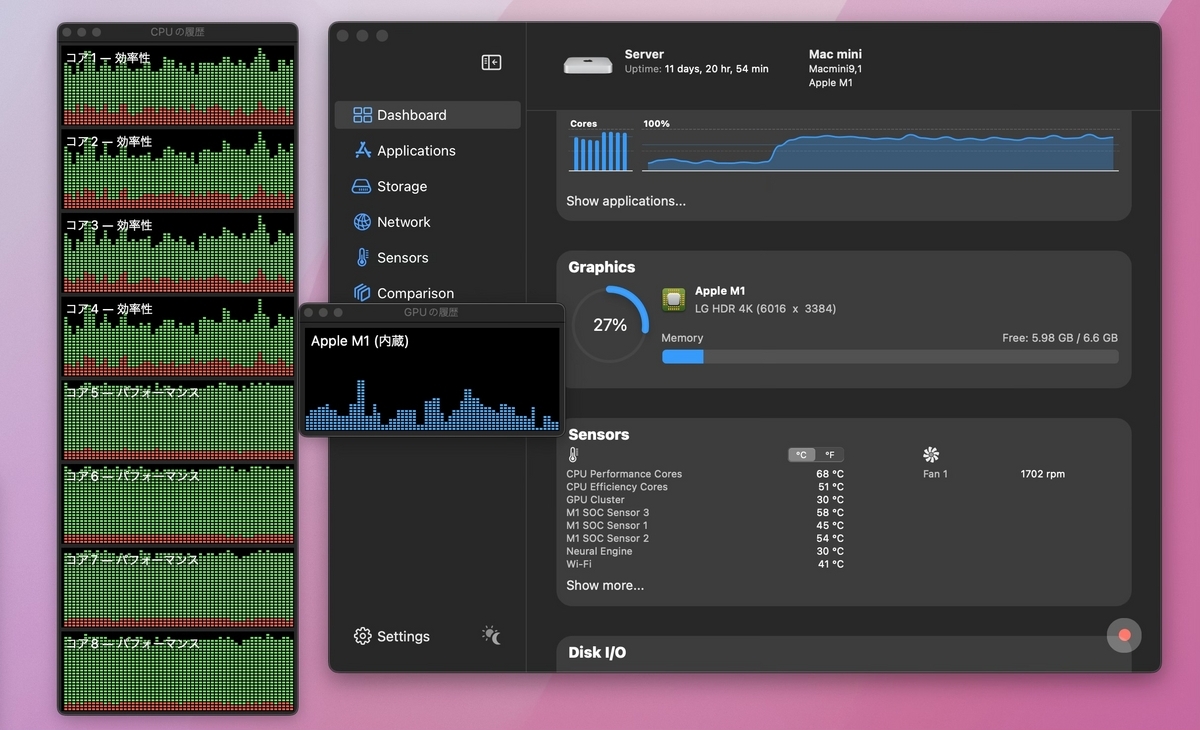Click 'CPU Efficiency Cores' sensor row
This screenshot has height=730, width=1200.
705,487
